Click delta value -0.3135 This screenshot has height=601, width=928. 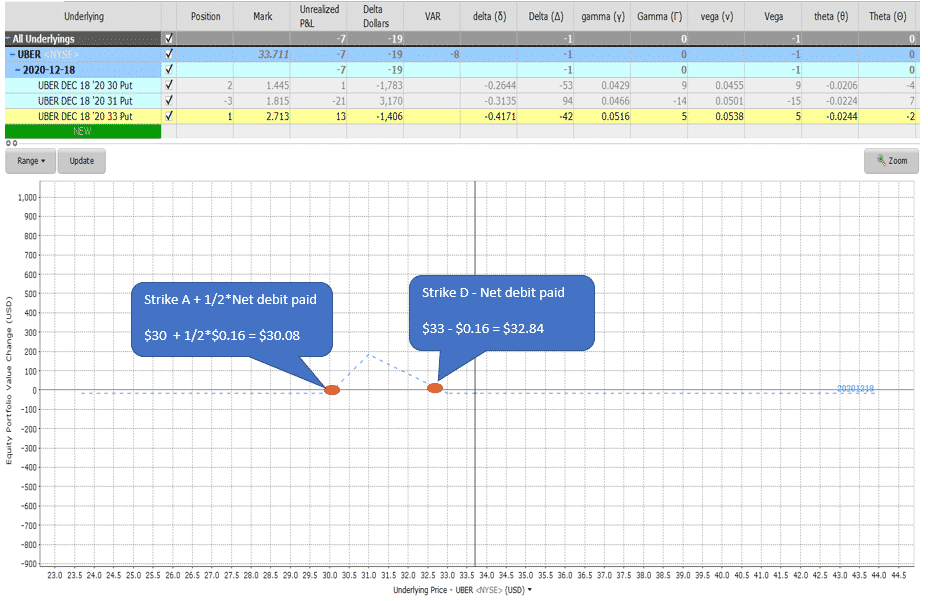coord(501,101)
